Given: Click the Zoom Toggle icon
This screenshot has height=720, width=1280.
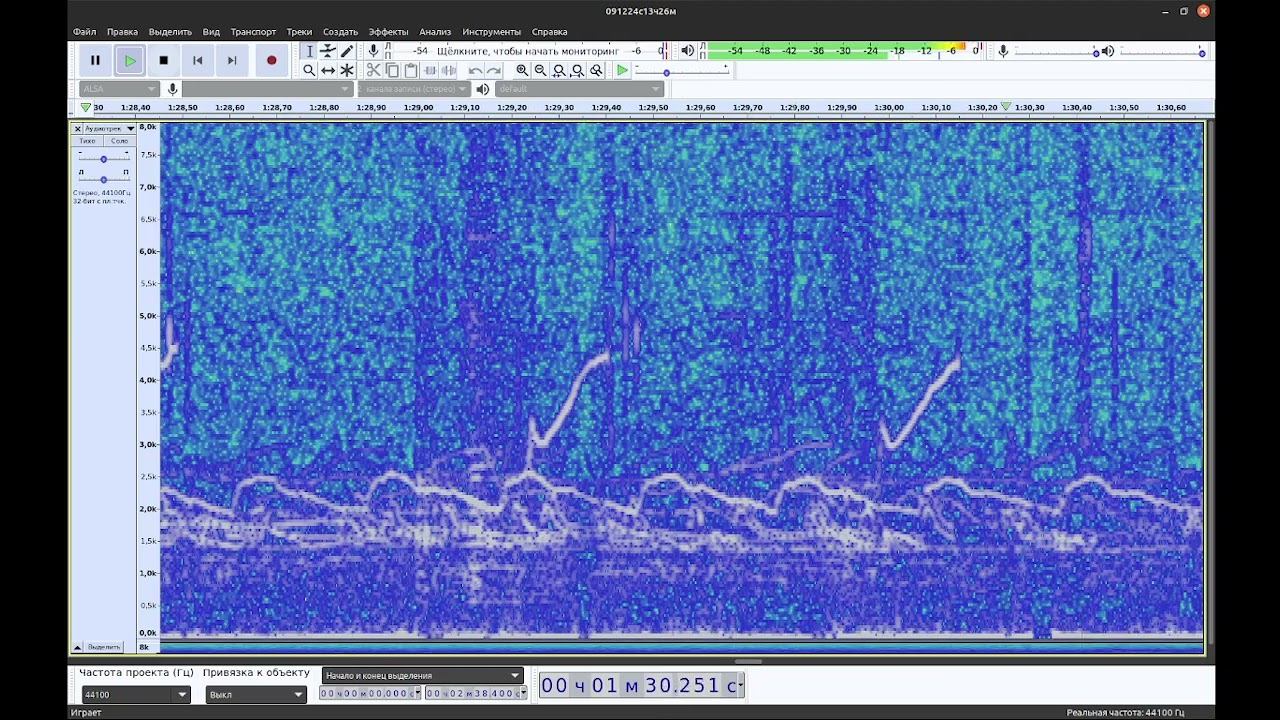Looking at the screenshot, I should [597, 70].
